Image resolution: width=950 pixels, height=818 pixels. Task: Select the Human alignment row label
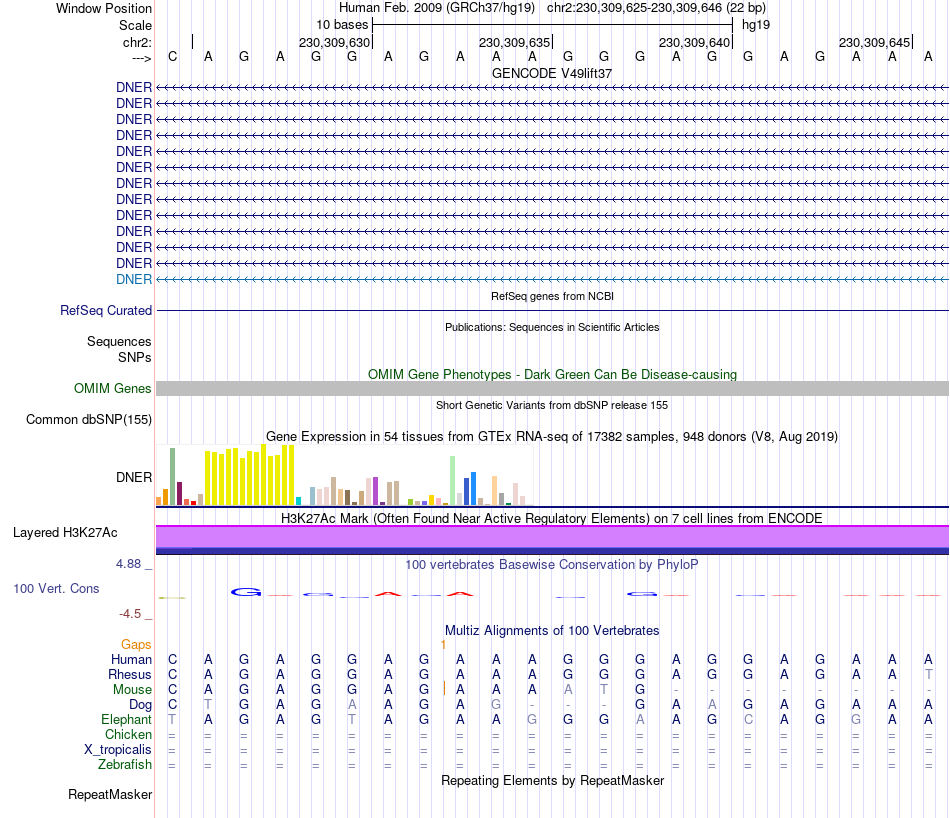[x=131, y=659]
